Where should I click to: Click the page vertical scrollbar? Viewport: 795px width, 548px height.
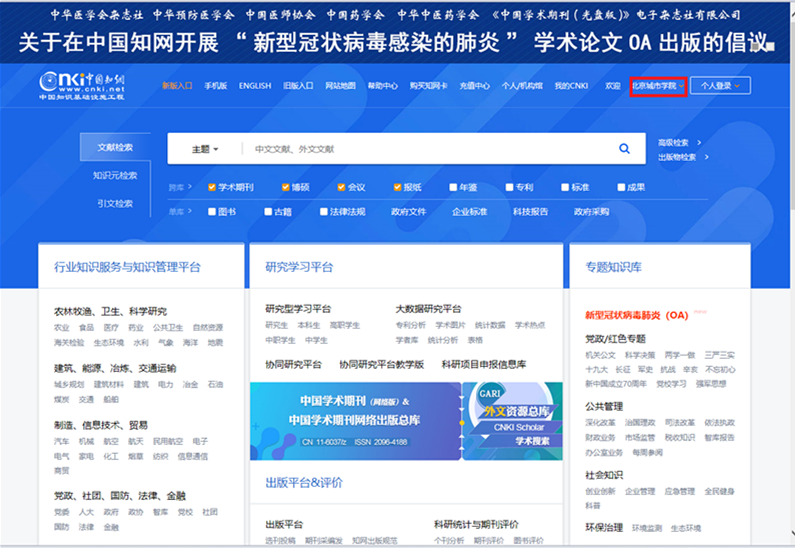click(x=792, y=274)
